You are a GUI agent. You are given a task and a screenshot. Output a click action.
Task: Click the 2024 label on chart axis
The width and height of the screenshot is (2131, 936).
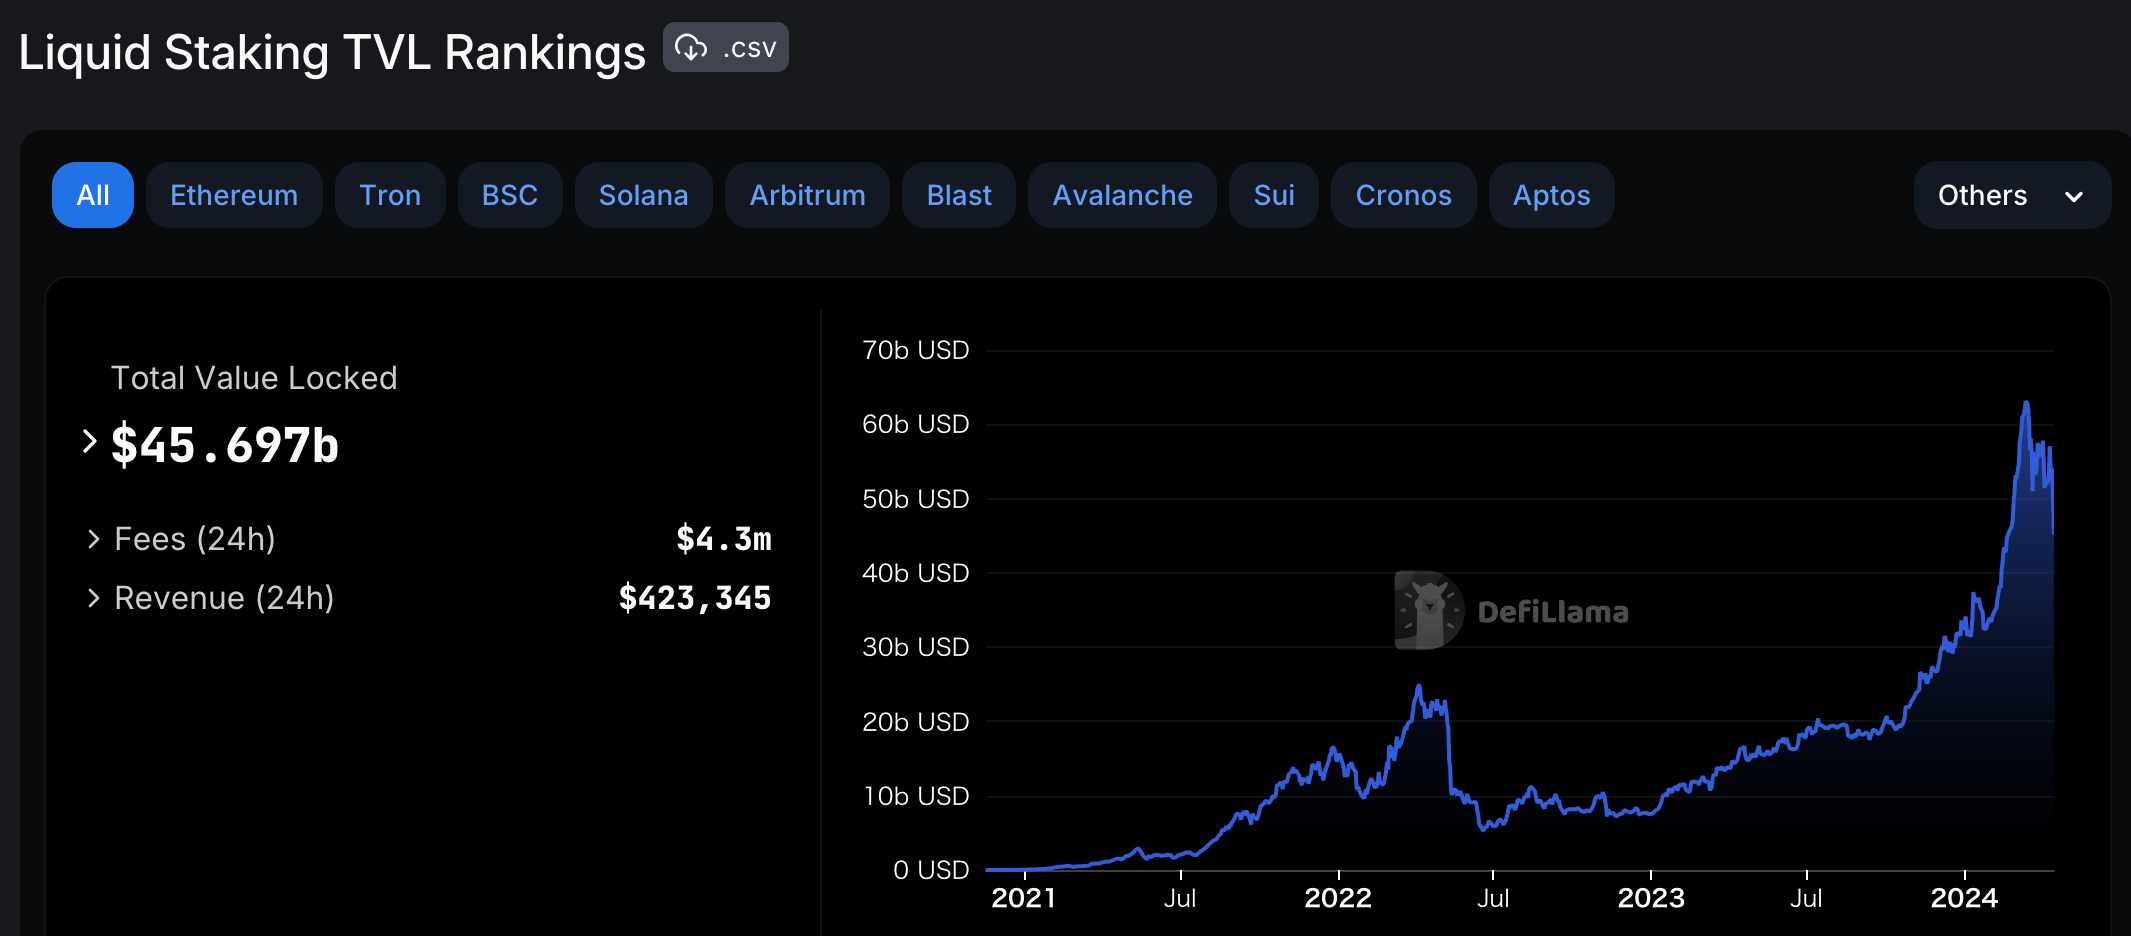(1964, 898)
